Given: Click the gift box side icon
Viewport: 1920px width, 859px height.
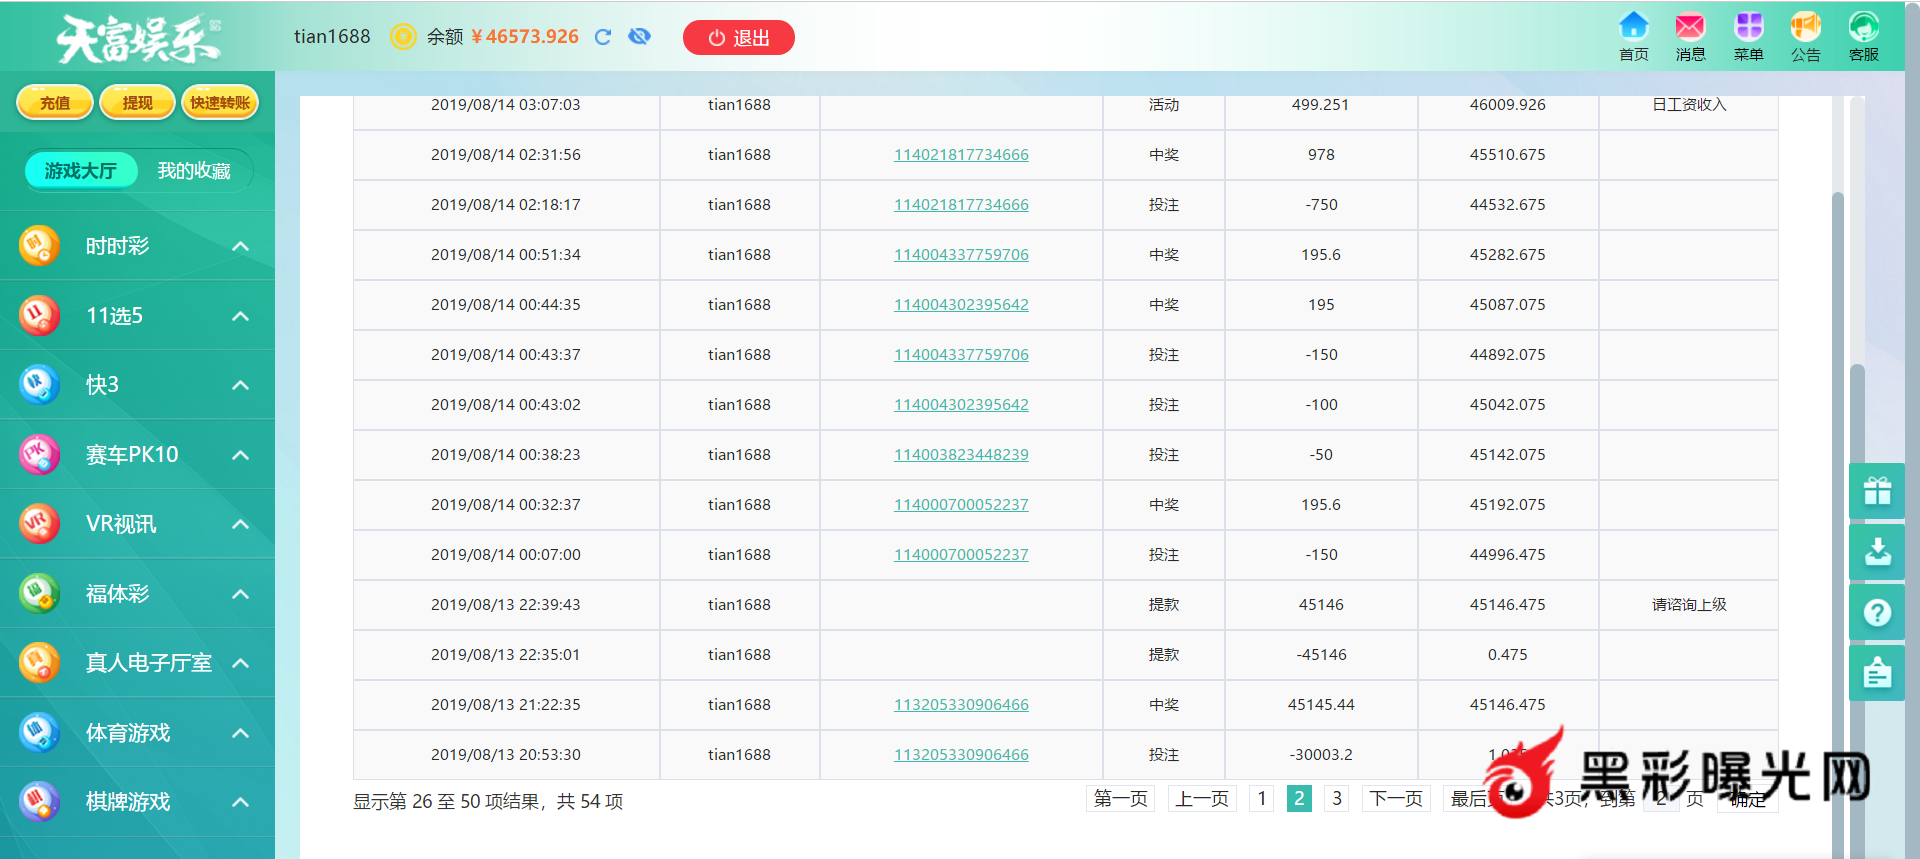Looking at the screenshot, I should (1877, 491).
